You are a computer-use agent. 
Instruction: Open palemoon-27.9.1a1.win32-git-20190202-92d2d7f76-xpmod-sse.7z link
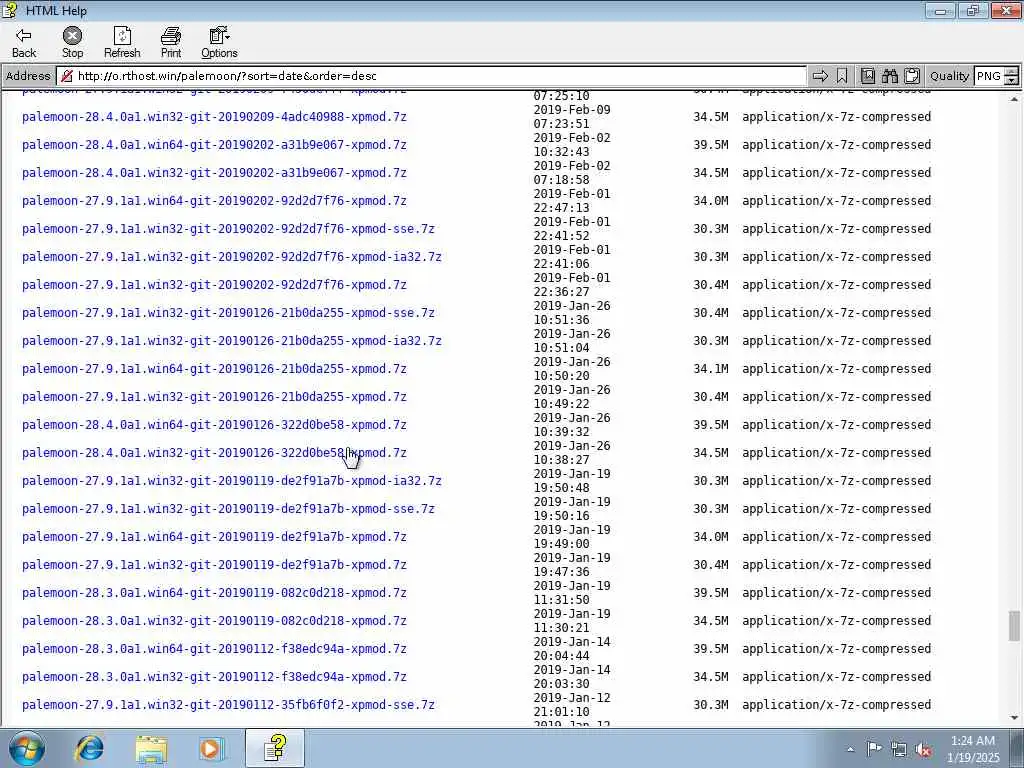point(228,229)
